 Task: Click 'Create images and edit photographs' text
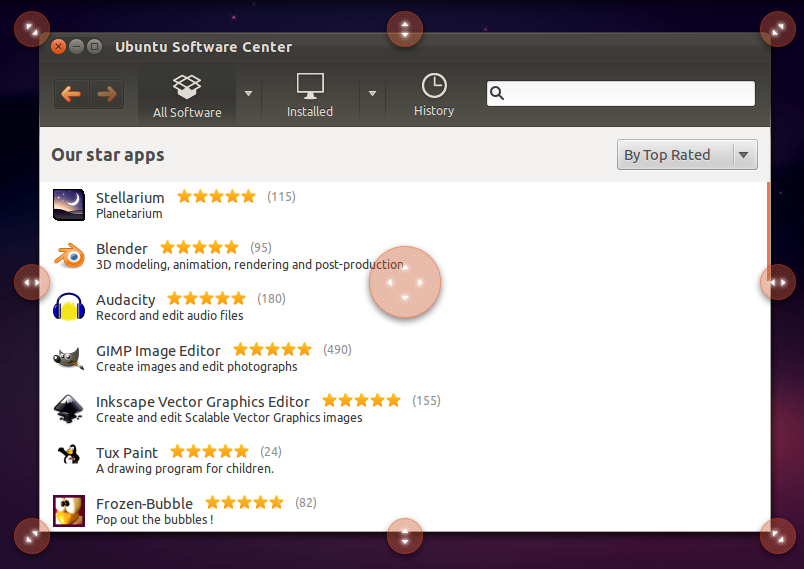196,367
